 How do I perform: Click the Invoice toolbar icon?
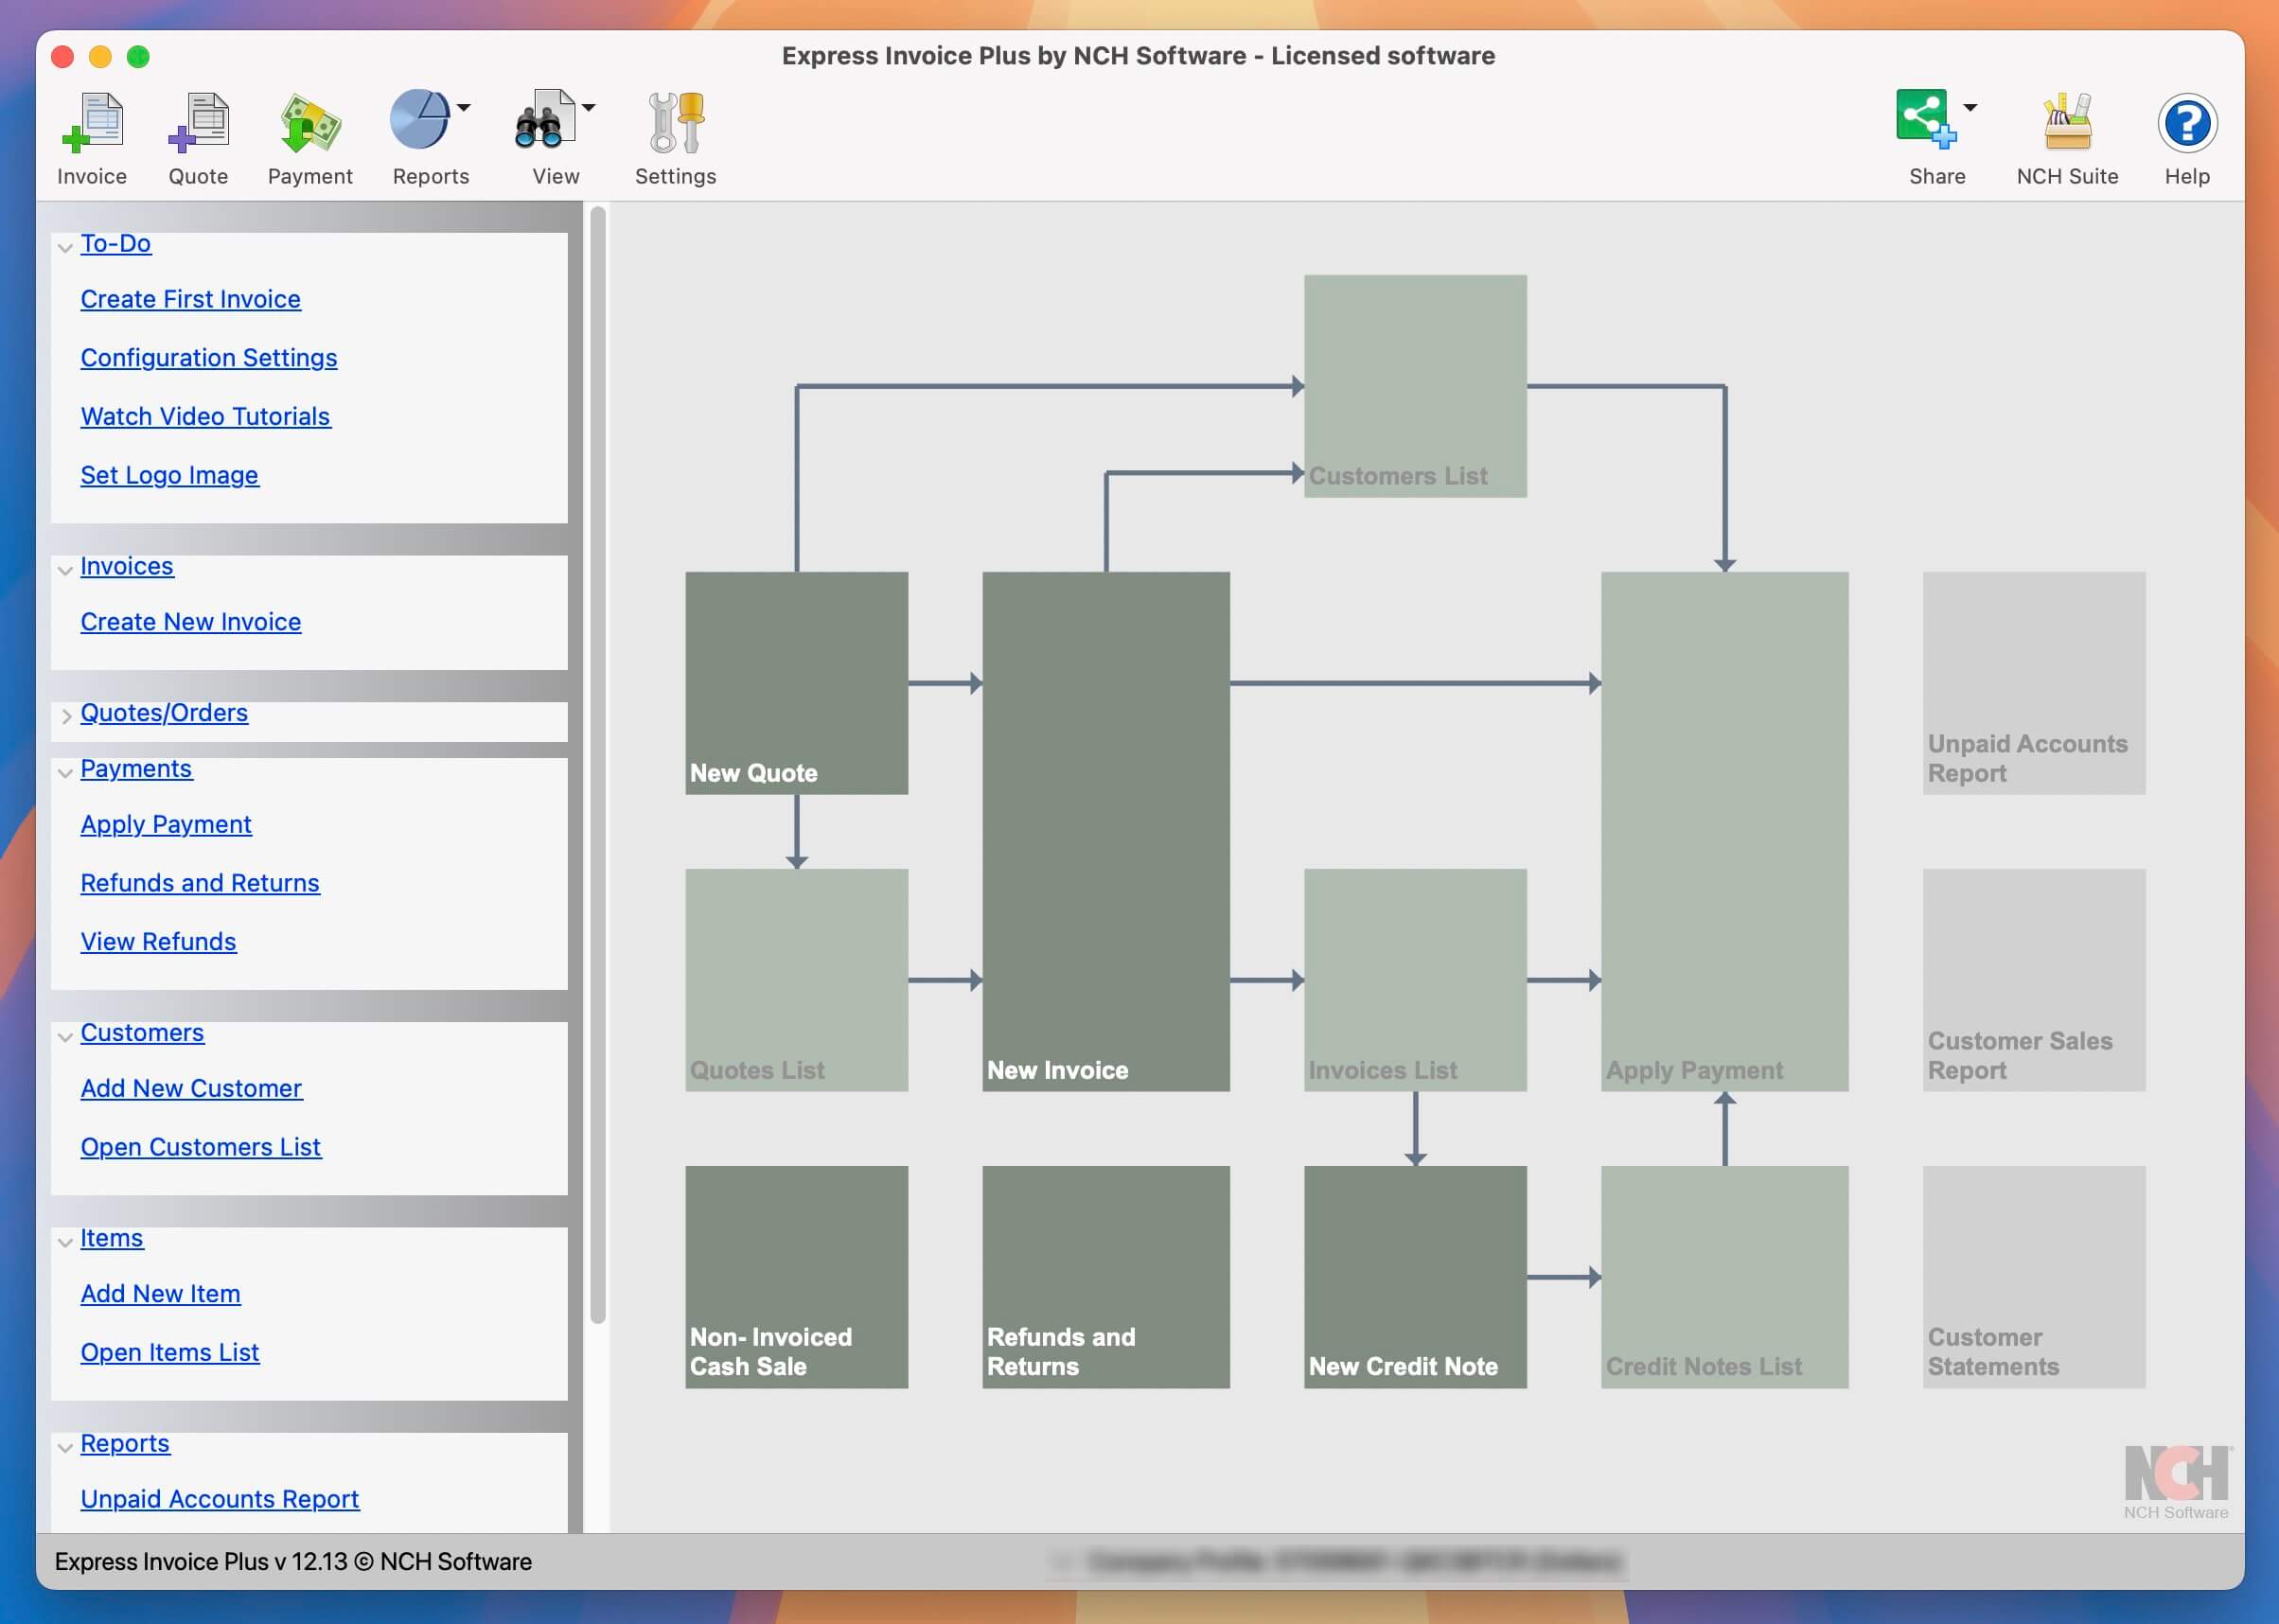click(92, 123)
